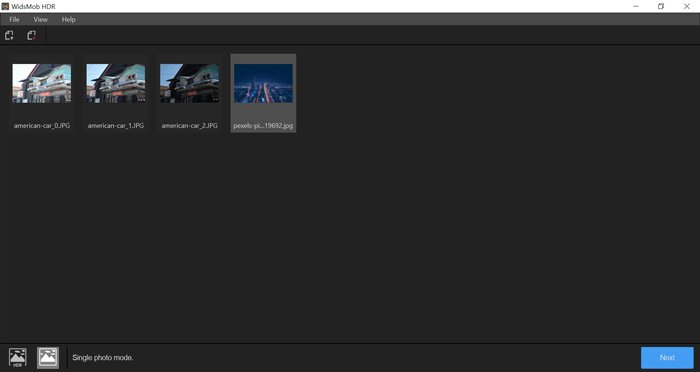Image resolution: width=700 pixels, height=372 pixels.
Task: Click the american-car_1.JPG file name
Action: tap(116, 125)
